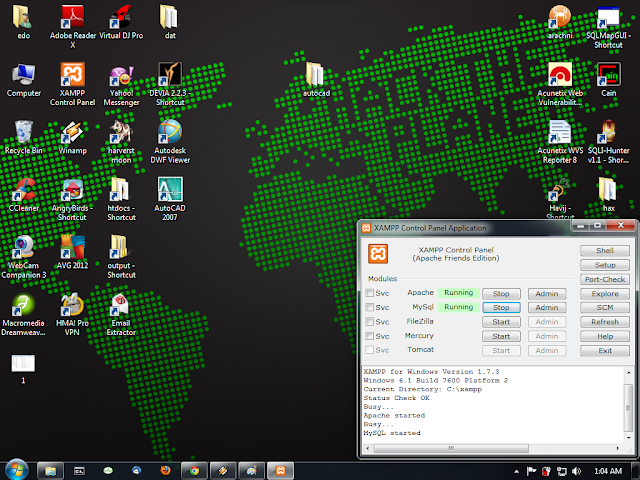Launch Winamp from desktop
640x480 pixels.
tap(73, 138)
